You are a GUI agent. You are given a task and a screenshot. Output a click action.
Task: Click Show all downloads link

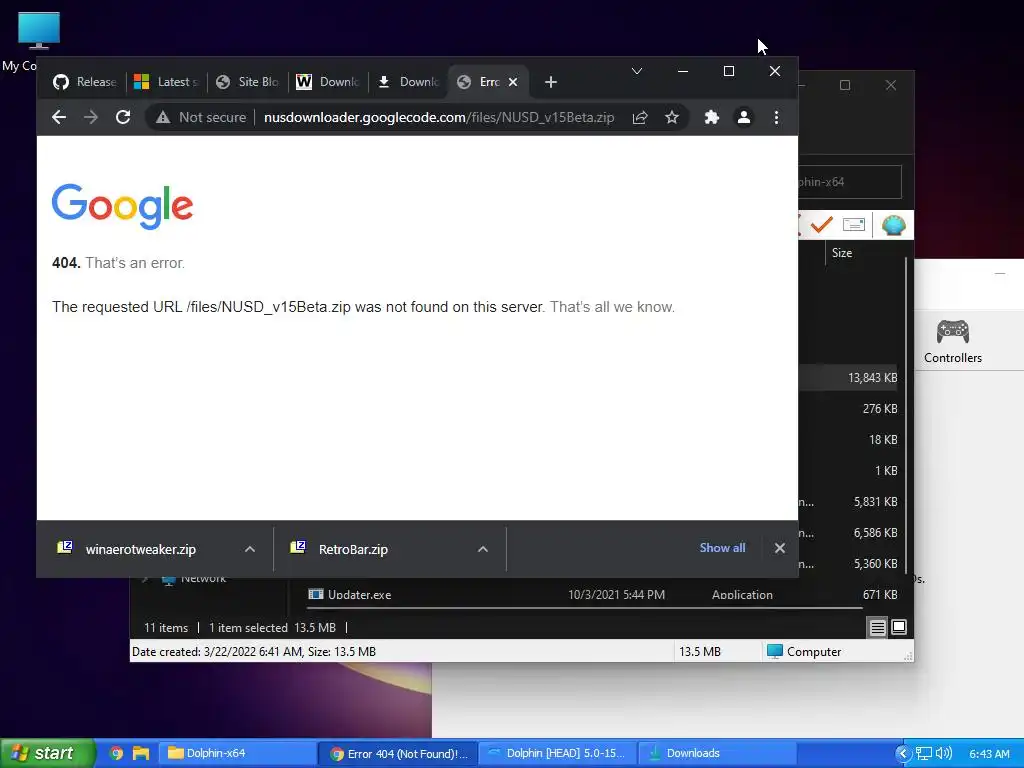[722, 548]
